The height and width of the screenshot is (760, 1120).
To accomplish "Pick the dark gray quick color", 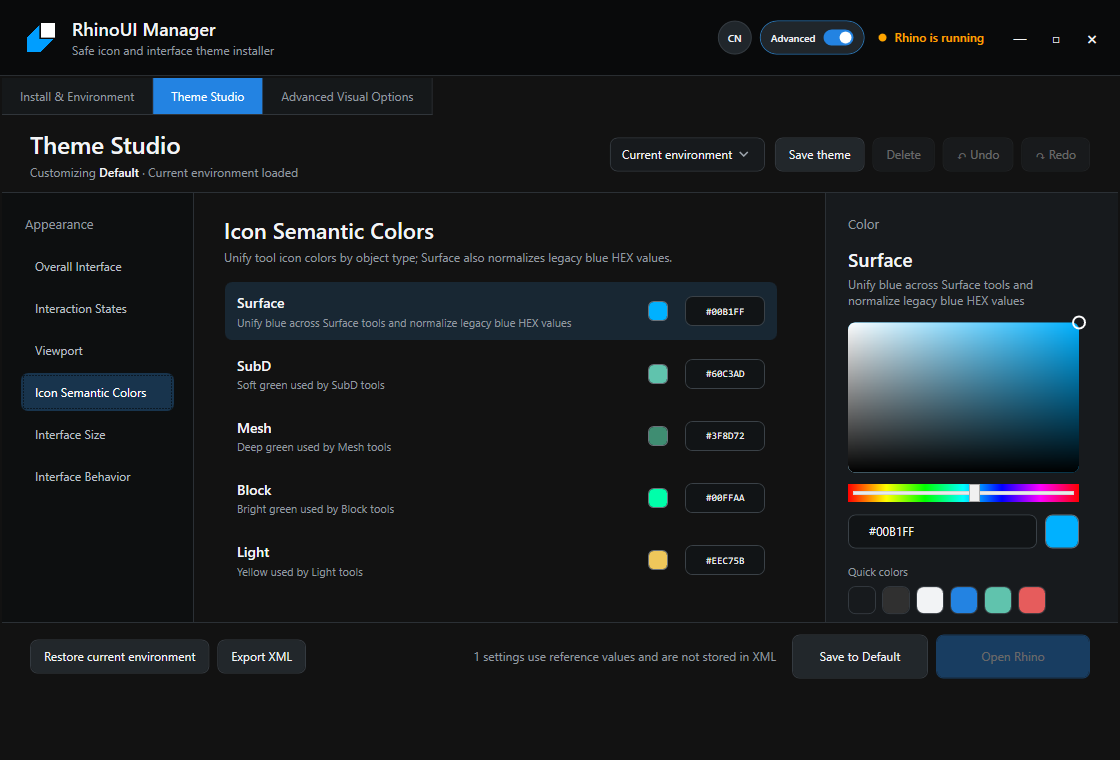I will click(896, 600).
